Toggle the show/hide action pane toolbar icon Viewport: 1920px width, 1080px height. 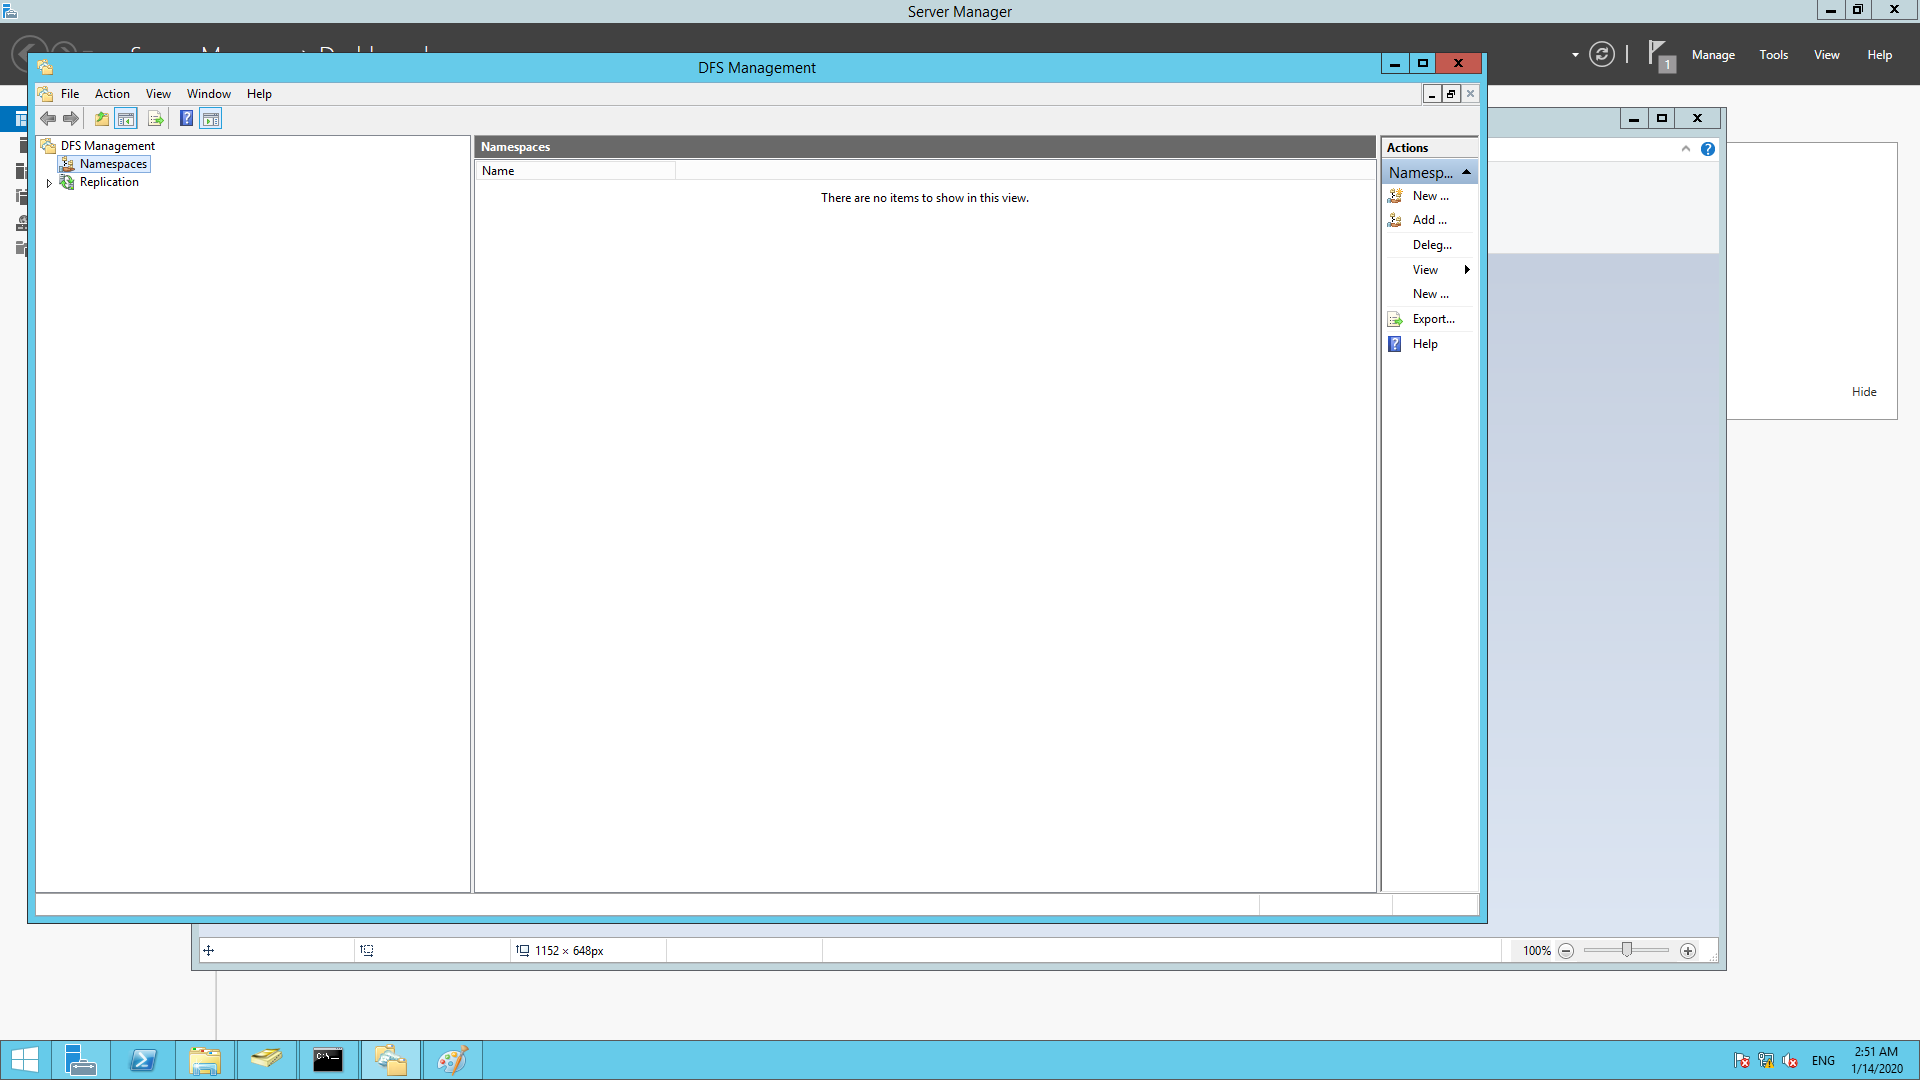click(210, 118)
